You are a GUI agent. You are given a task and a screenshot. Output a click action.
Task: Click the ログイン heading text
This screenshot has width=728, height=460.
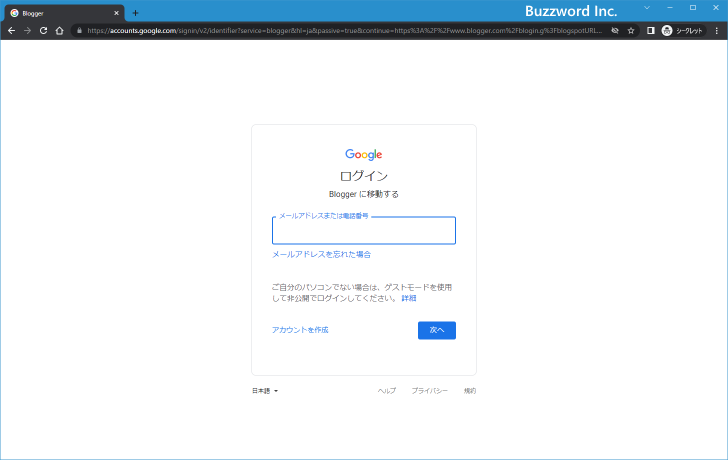coord(364,176)
